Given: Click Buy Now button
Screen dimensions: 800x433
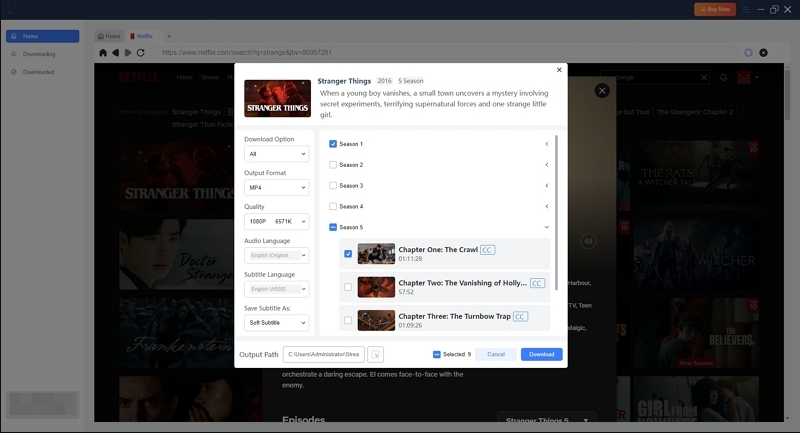Looking at the screenshot, I should pos(715,9).
